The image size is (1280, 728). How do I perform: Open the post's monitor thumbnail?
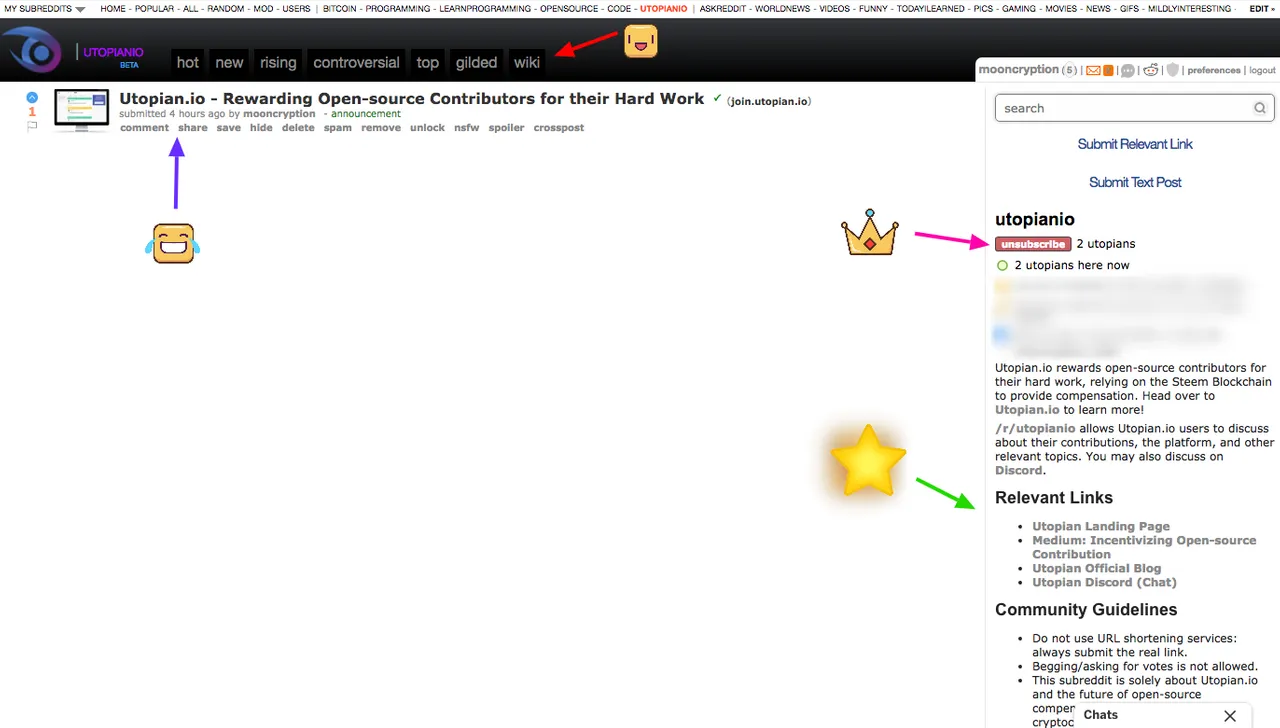coord(81,110)
